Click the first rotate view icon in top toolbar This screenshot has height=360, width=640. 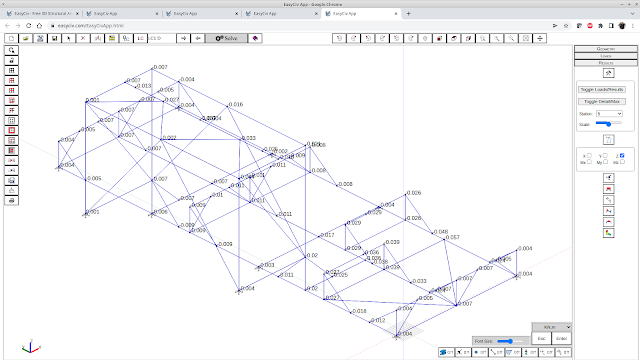(x=339, y=38)
